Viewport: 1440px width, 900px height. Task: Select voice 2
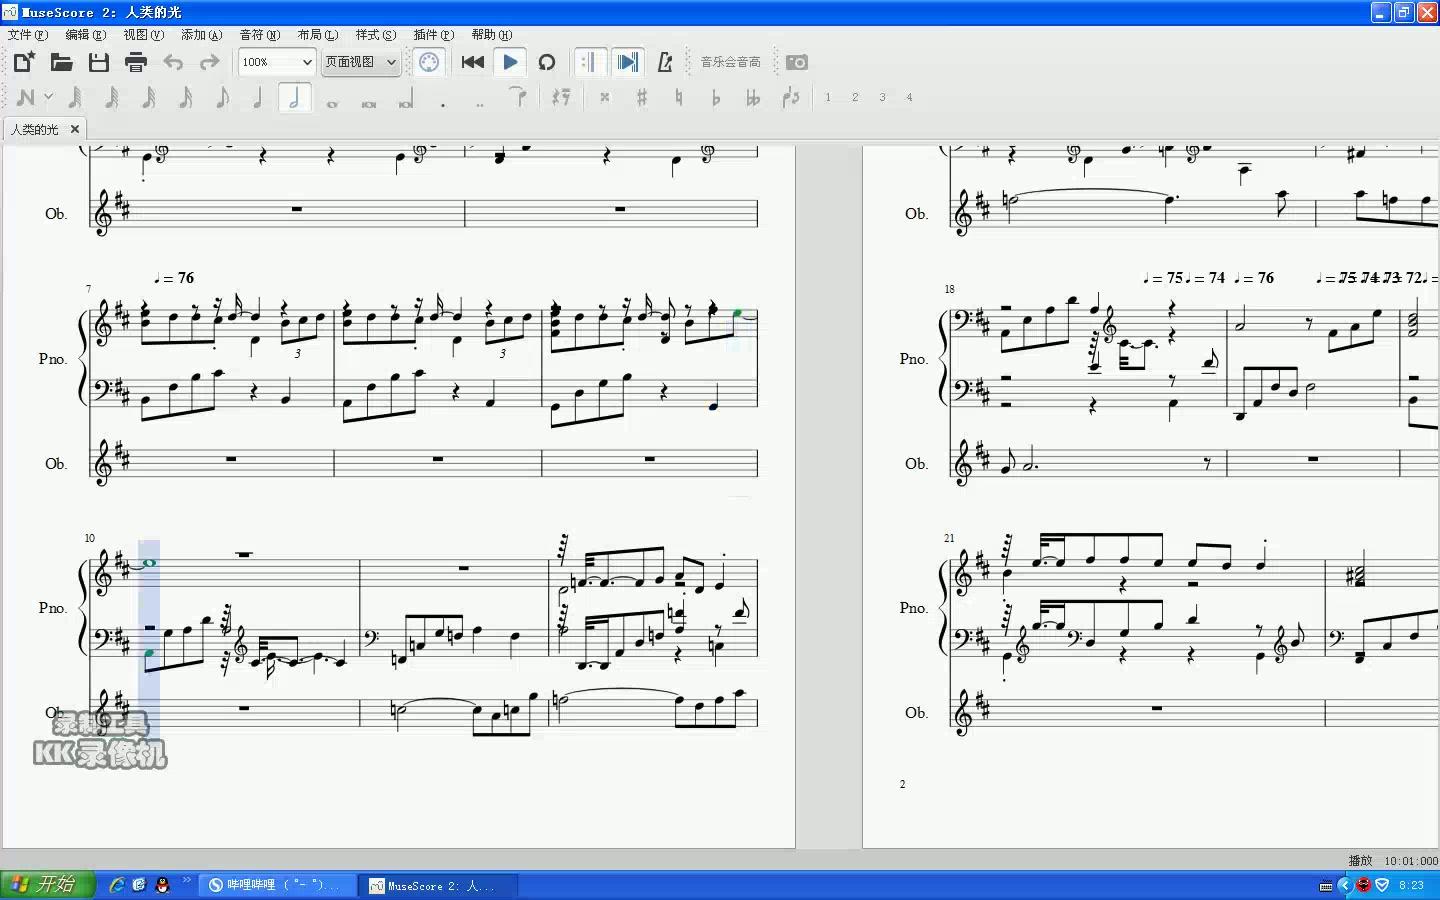click(855, 97)
